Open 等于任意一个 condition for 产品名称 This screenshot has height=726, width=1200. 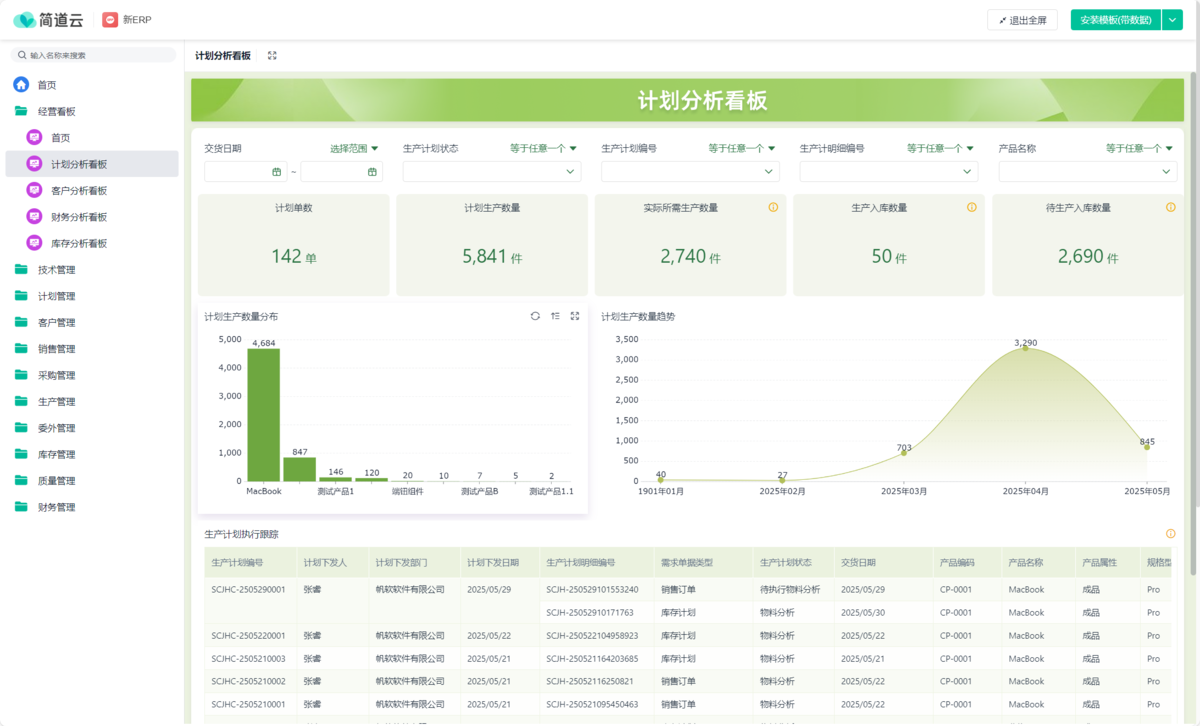1140,148
